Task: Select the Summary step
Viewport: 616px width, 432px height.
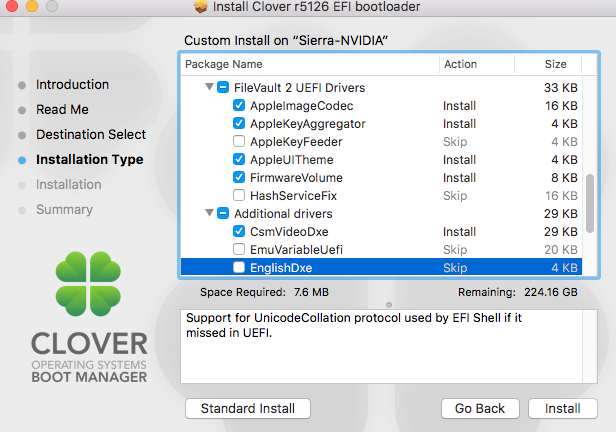Action: click(x=64, y=209)
